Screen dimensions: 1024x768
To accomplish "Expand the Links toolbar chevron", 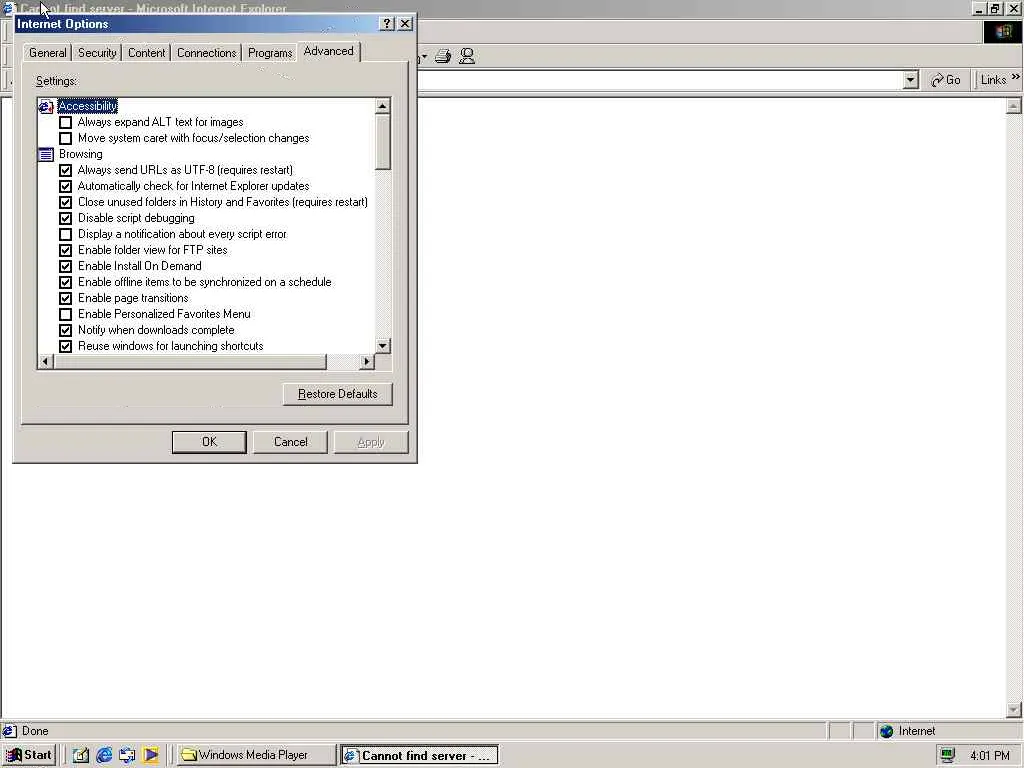I will tap(1016, 77).
